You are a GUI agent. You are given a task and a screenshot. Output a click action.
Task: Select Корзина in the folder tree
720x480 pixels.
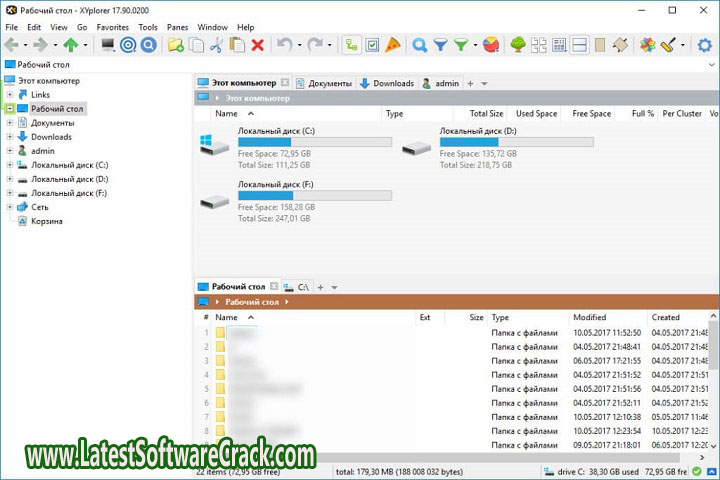(x=46, y=221)
